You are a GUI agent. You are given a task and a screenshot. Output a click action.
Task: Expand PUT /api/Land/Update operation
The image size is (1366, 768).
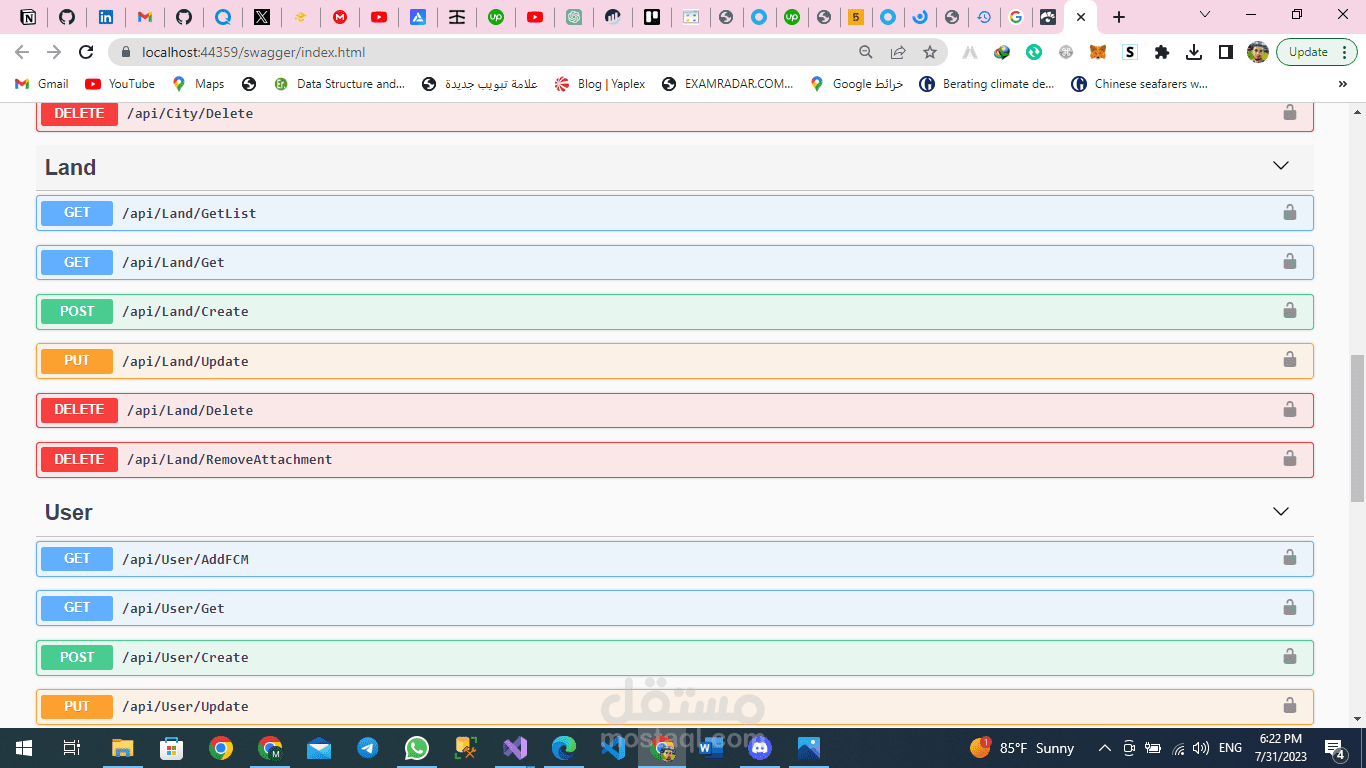[675, 361]
